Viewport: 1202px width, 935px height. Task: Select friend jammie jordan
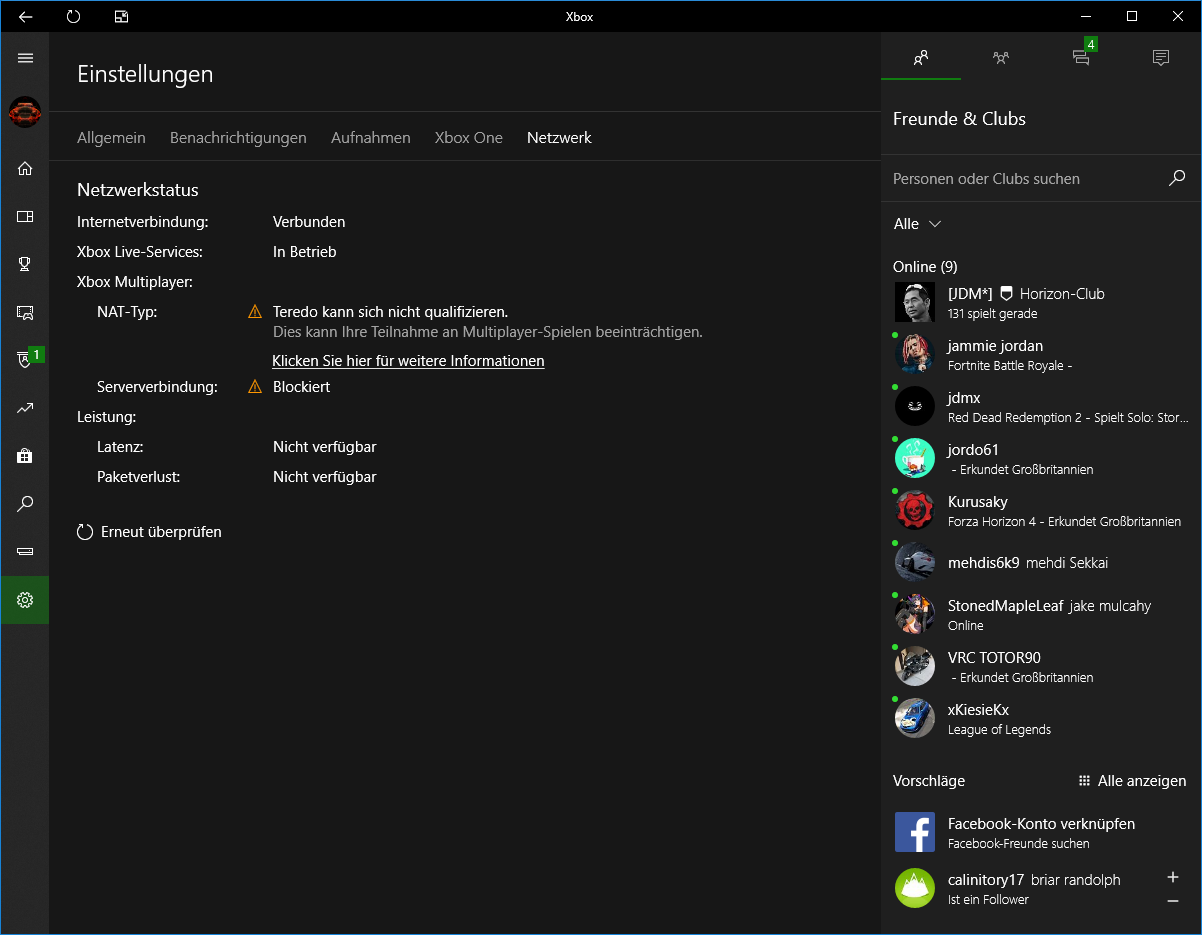click(1041, 354)
